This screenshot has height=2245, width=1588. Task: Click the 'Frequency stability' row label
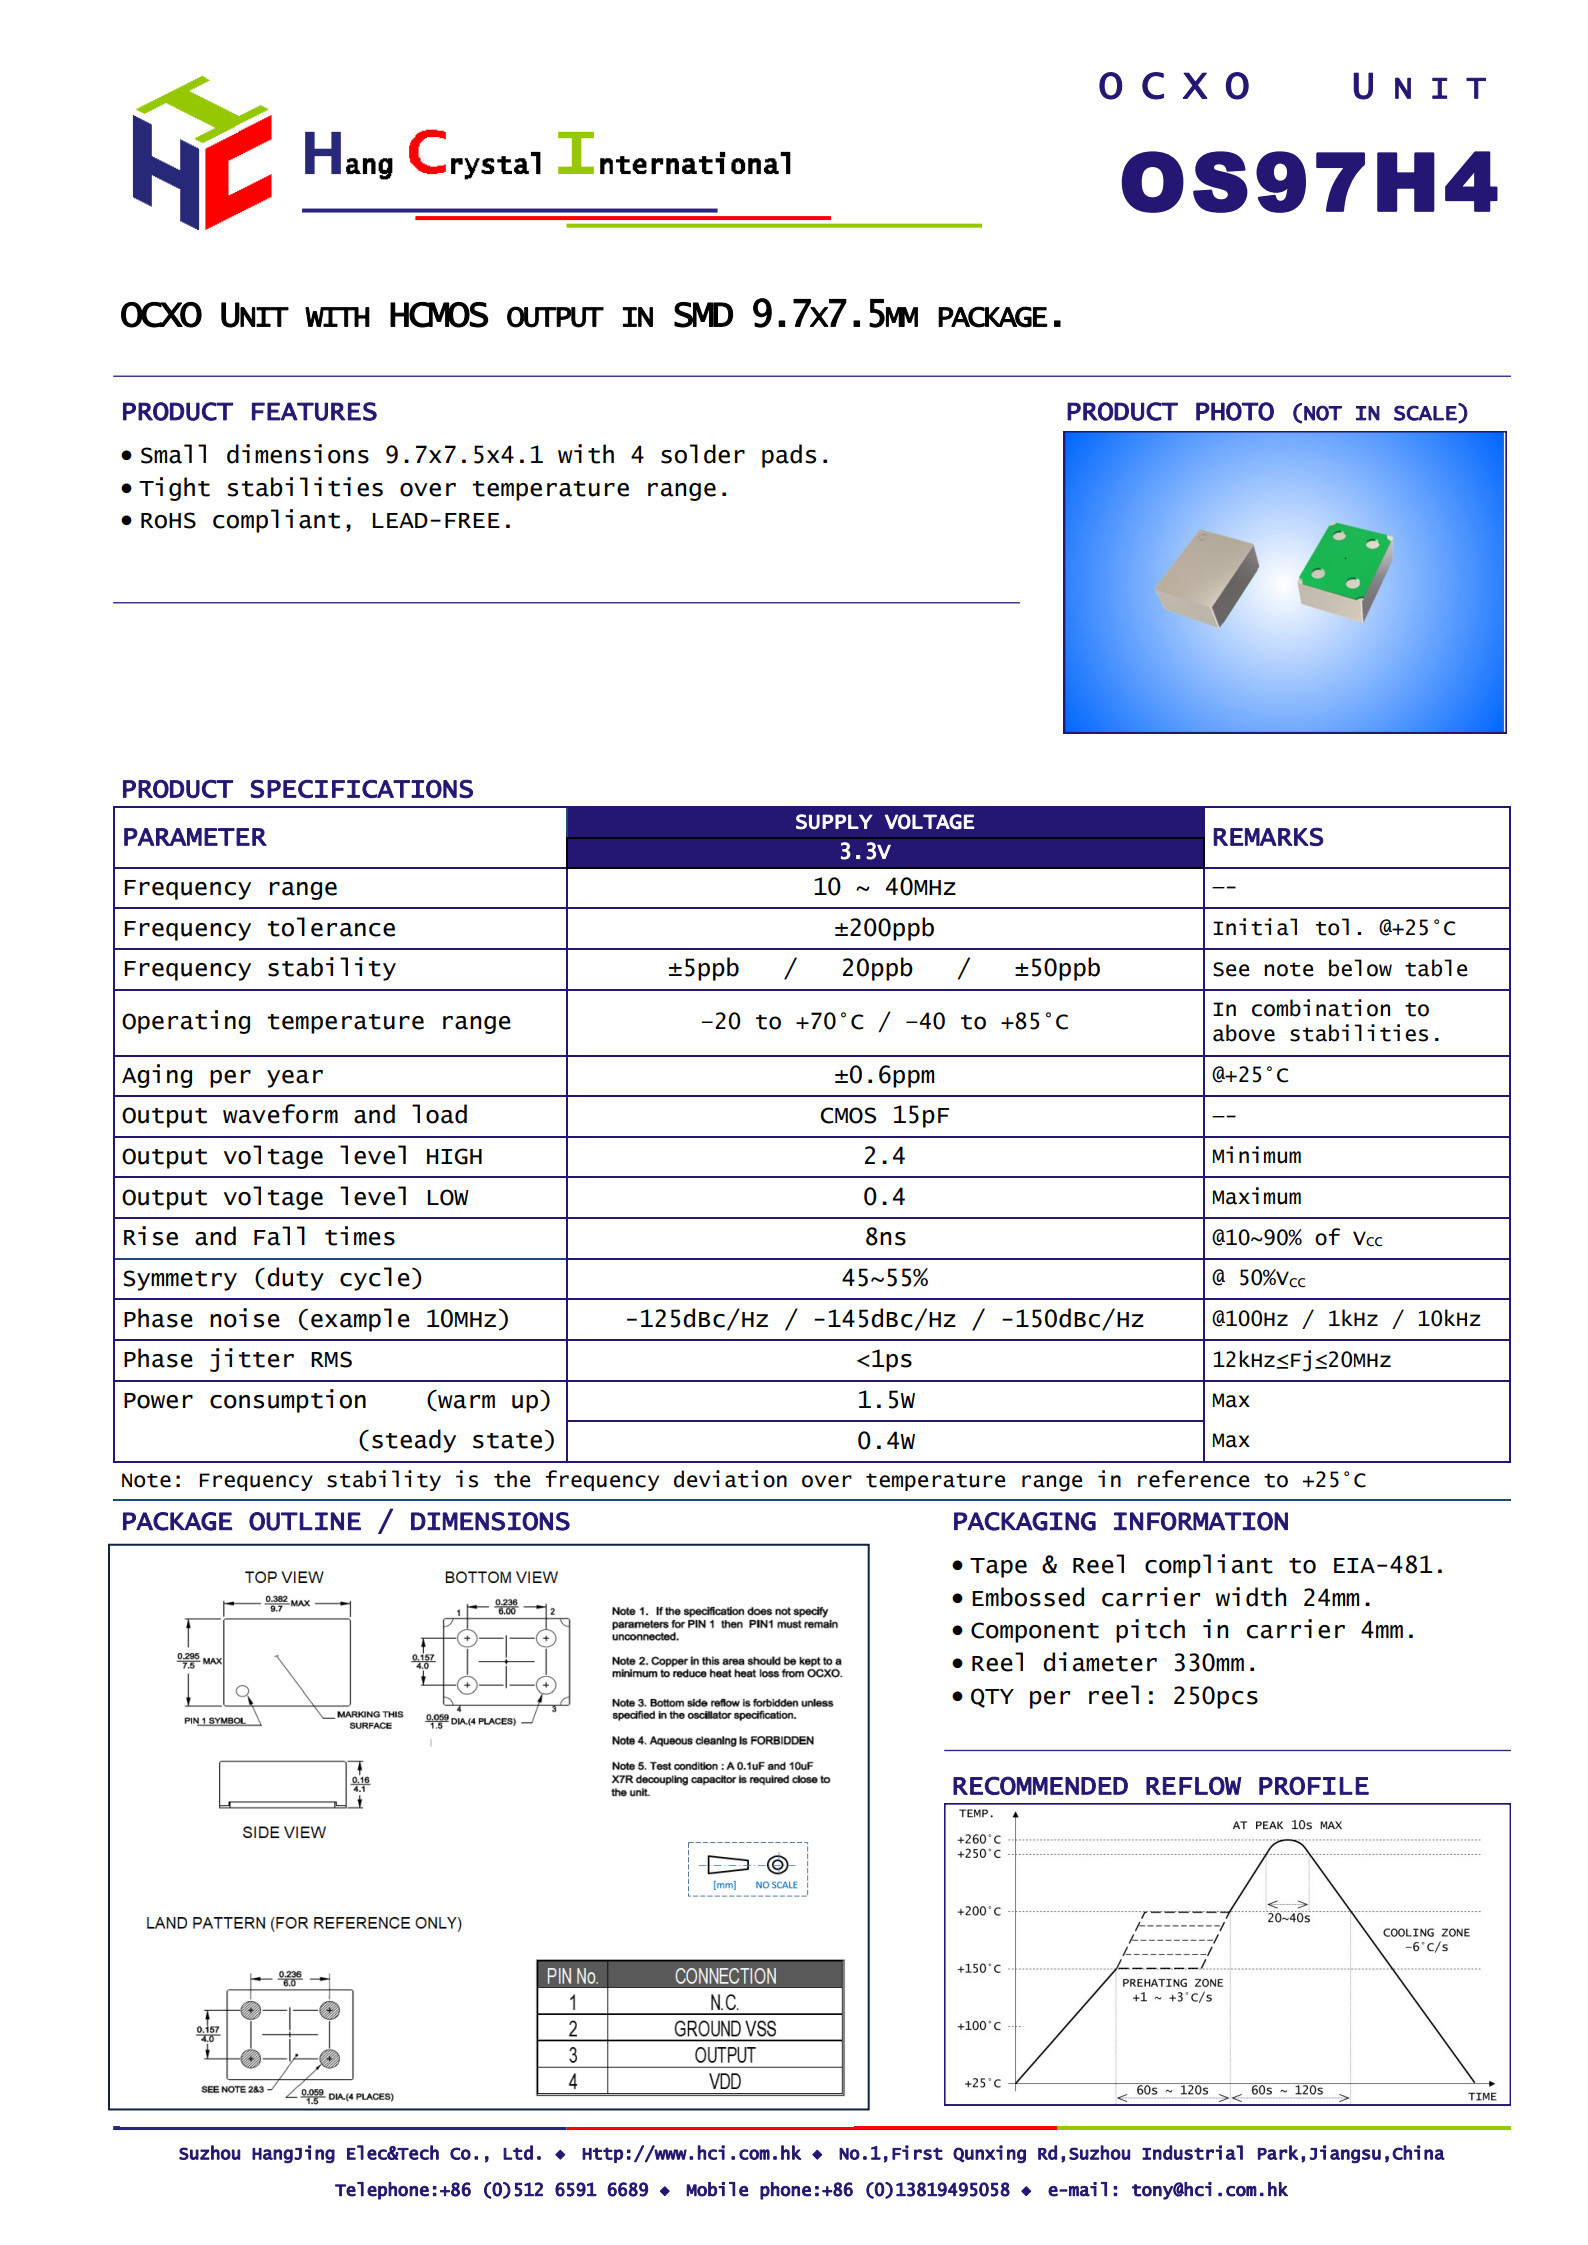259,969
